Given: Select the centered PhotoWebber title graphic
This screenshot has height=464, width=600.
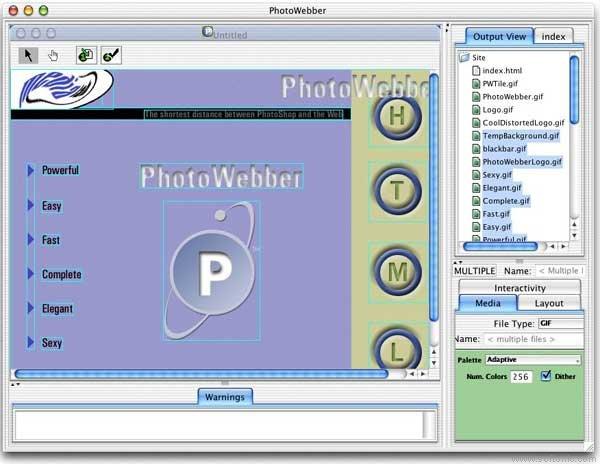Looking at the screenshot, I should tap(221, 177).
